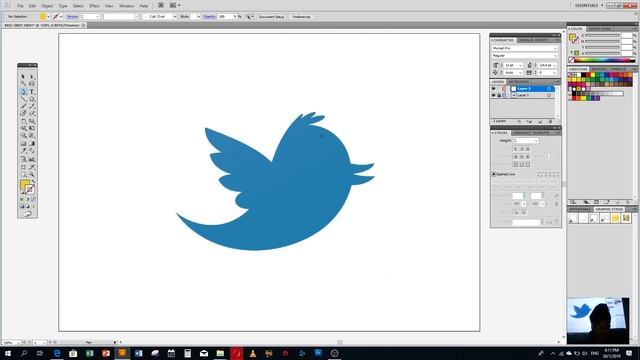Switch to the Appearance tab
Screen dimensions: 640x360
[x=580, y=209]
